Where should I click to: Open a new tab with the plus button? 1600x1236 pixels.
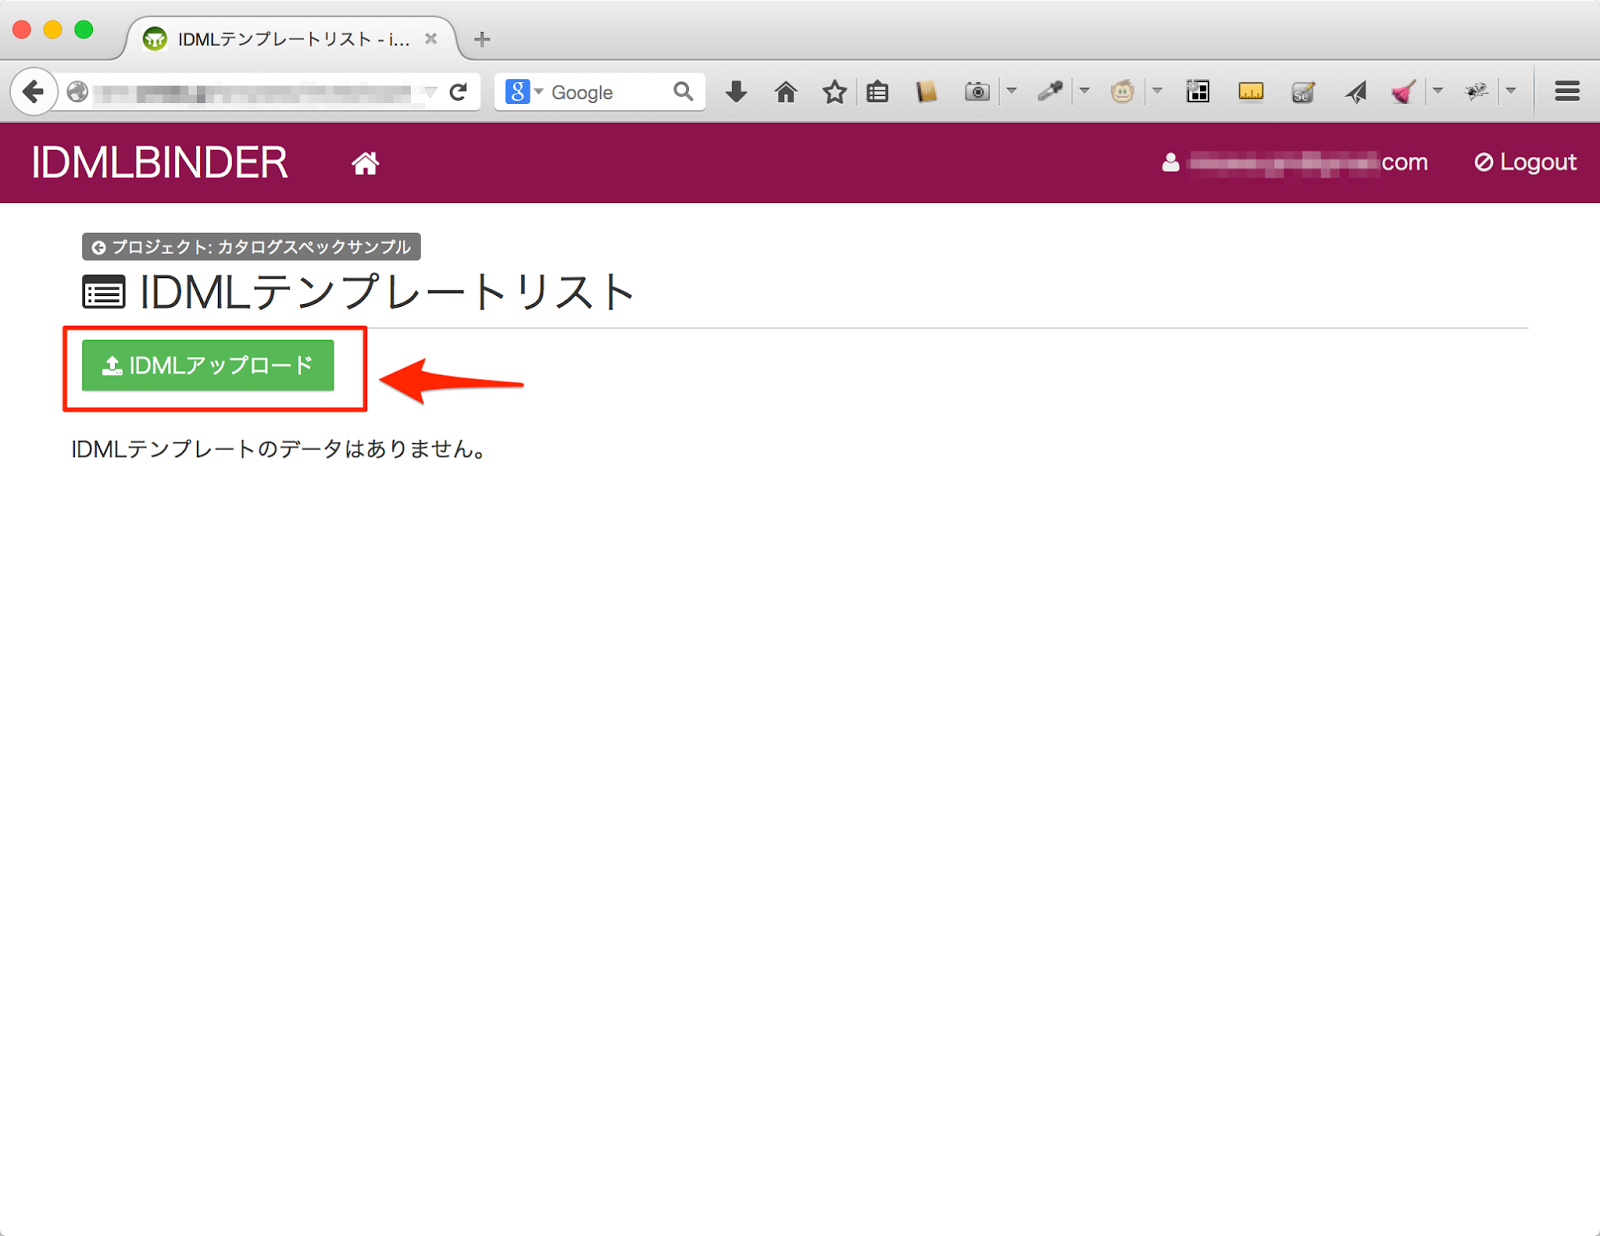tap(482, 39)
